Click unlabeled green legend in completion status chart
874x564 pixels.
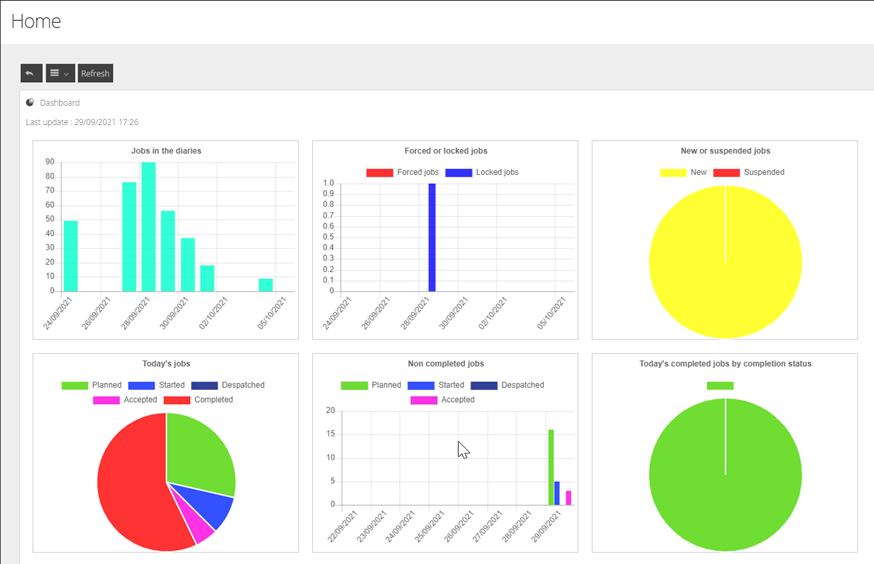[720, 386]
